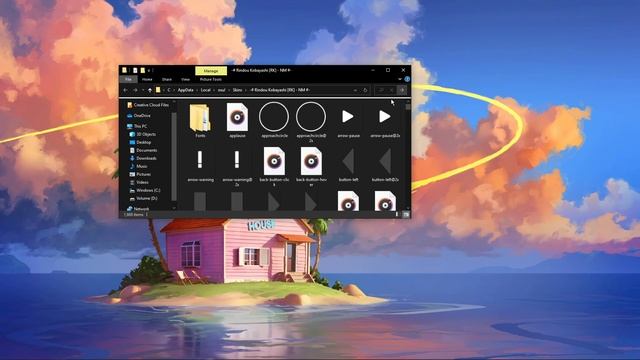Image resolution: width=640 pixels, height=360 pixels.
Task: Open the Fonts folder
Action: (x=200, y=120)
